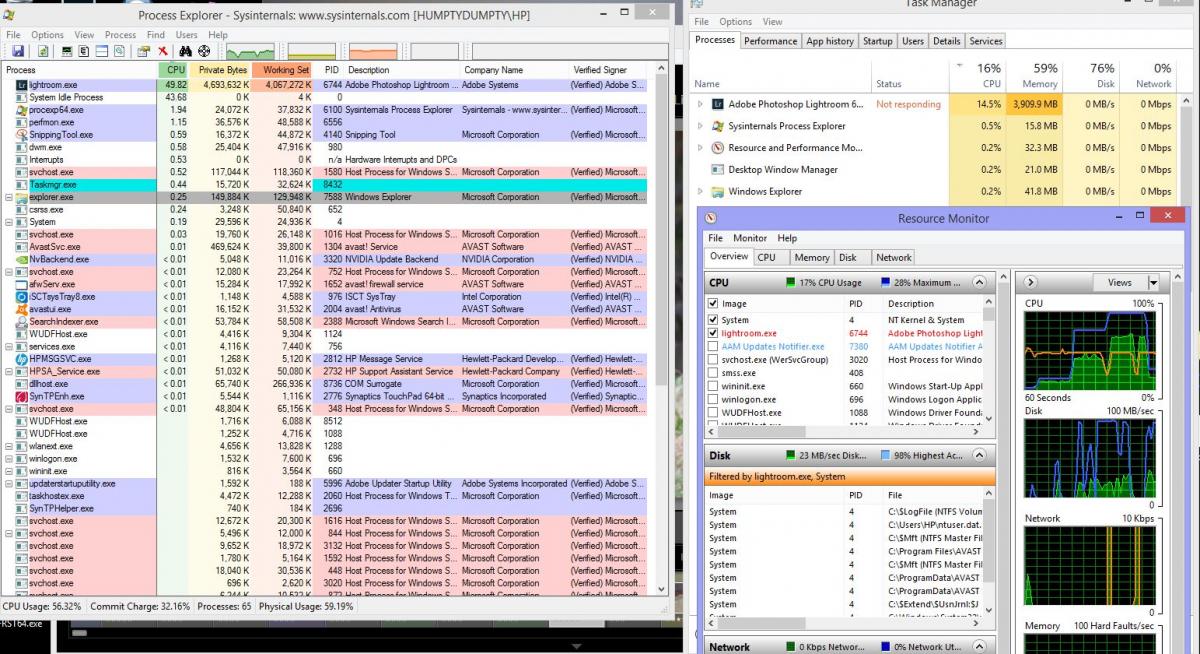Collapse the explorer.exe tree node in Process Explorer
Image resolution: width=1200 pixels, height=654 pixels.
click(x=9, y=197)
